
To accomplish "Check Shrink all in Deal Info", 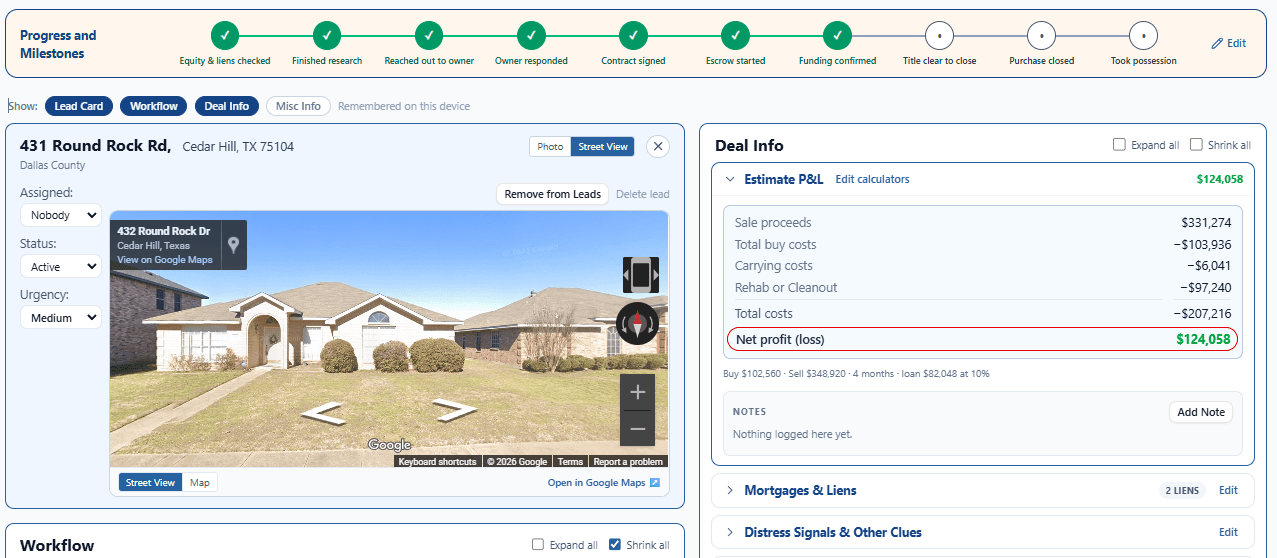I will [1196, 145].
